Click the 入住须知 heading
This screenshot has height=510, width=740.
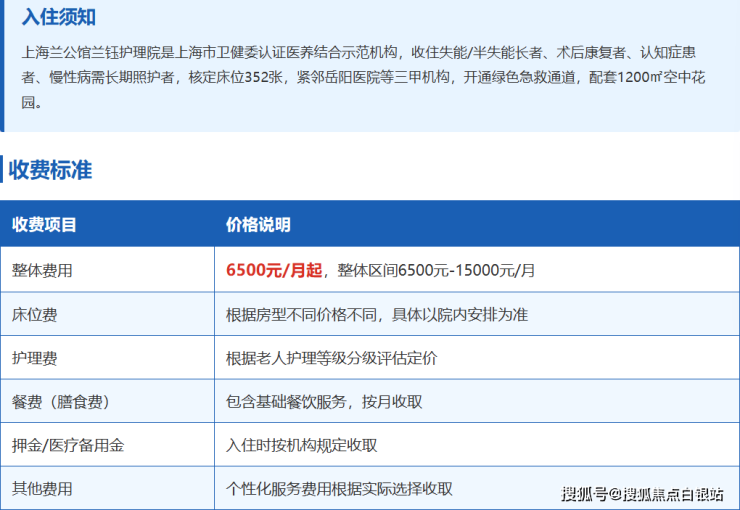pyautogui.click(x=59, y=17)
